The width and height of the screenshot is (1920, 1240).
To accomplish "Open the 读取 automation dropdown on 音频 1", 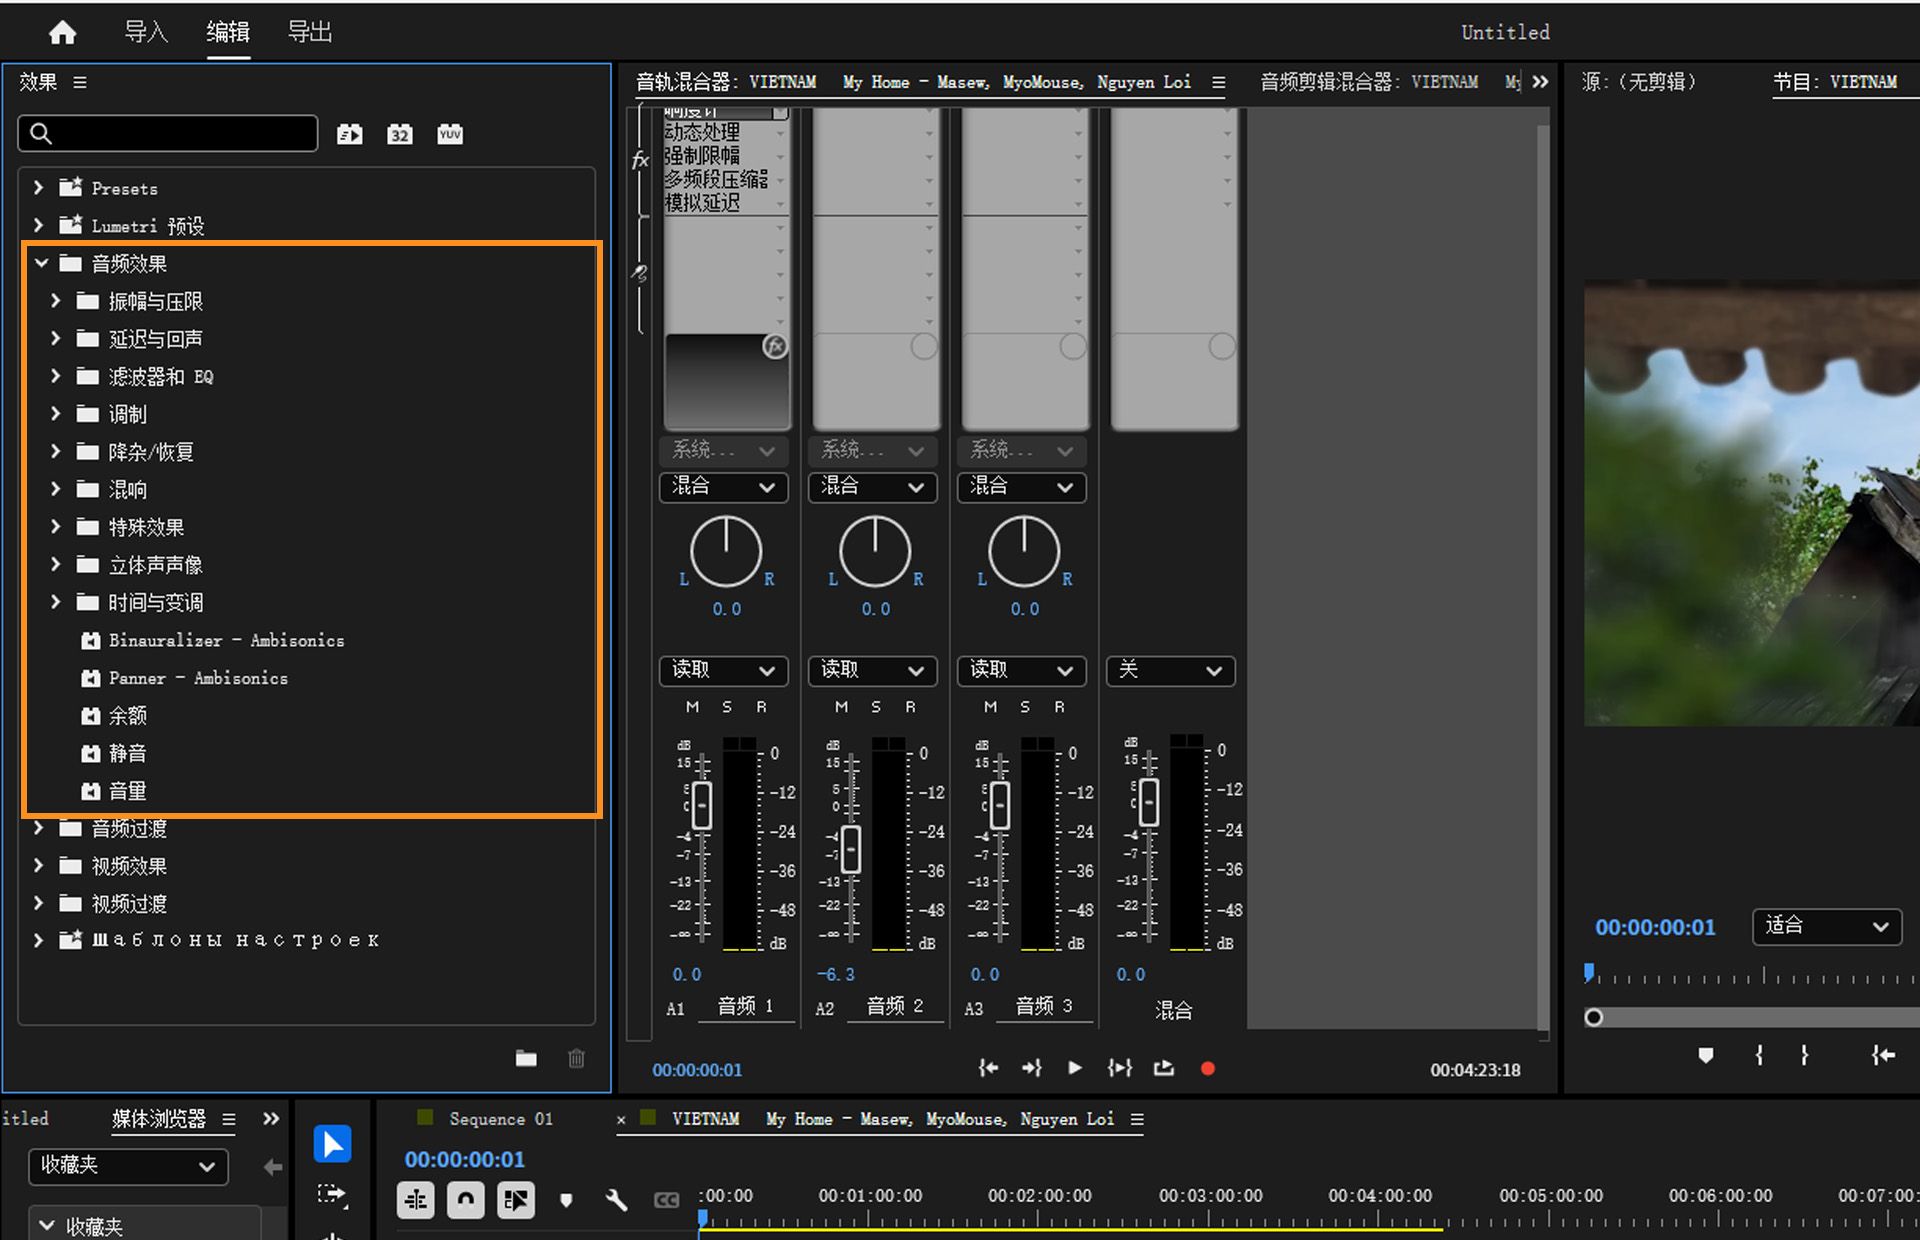I will point(723,671).
